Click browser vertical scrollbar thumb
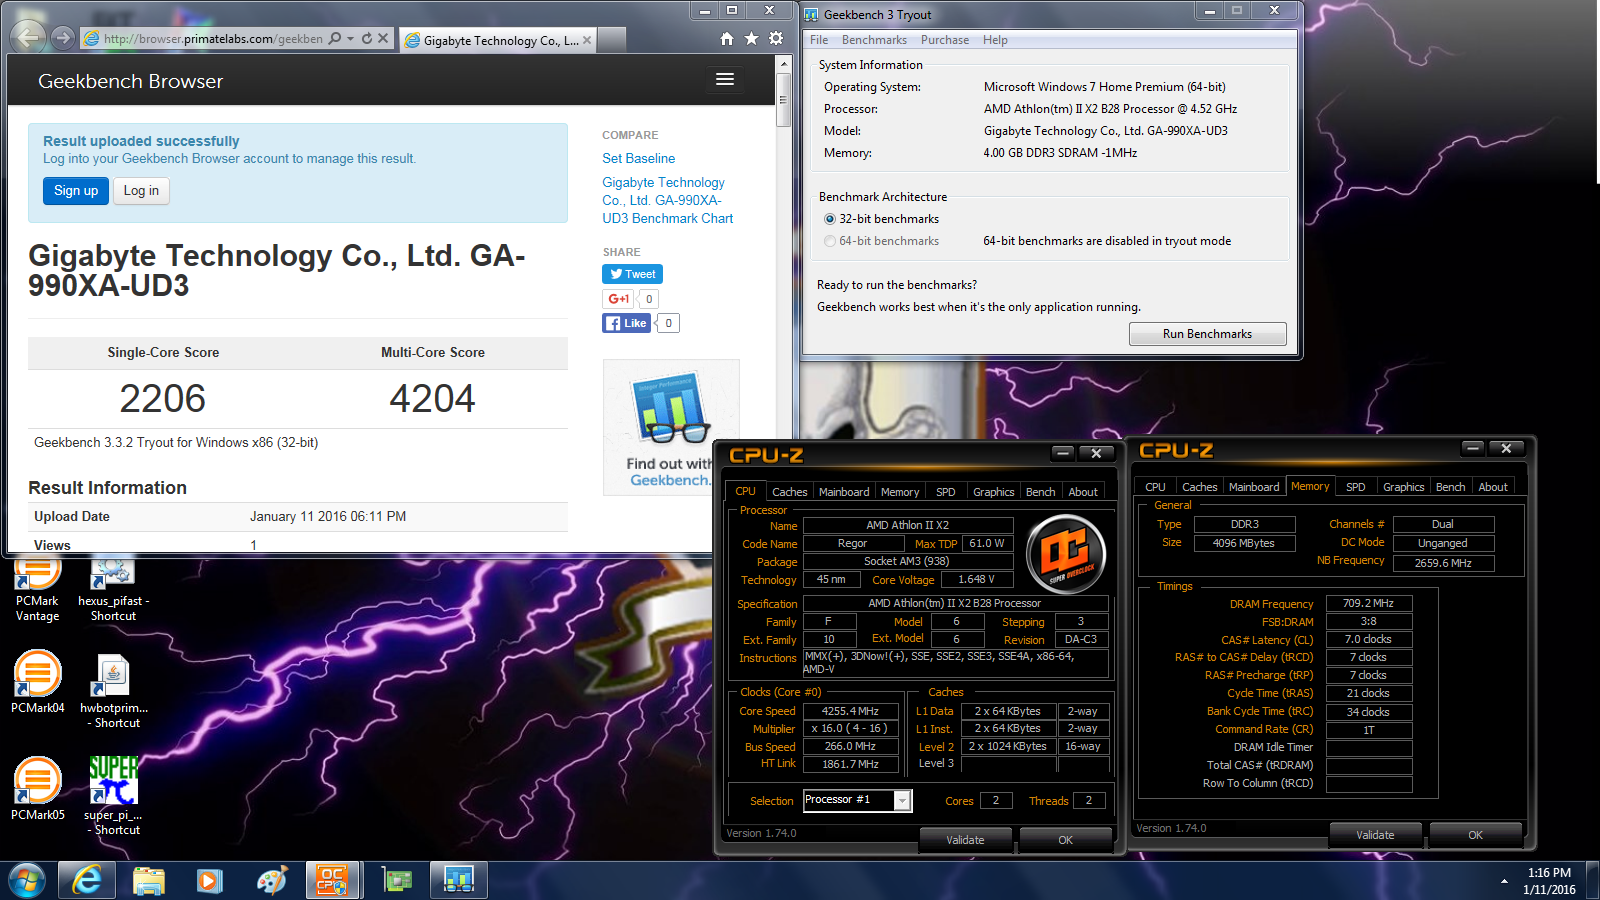This screenshot has height=900, width=1600. pos(783,98)
